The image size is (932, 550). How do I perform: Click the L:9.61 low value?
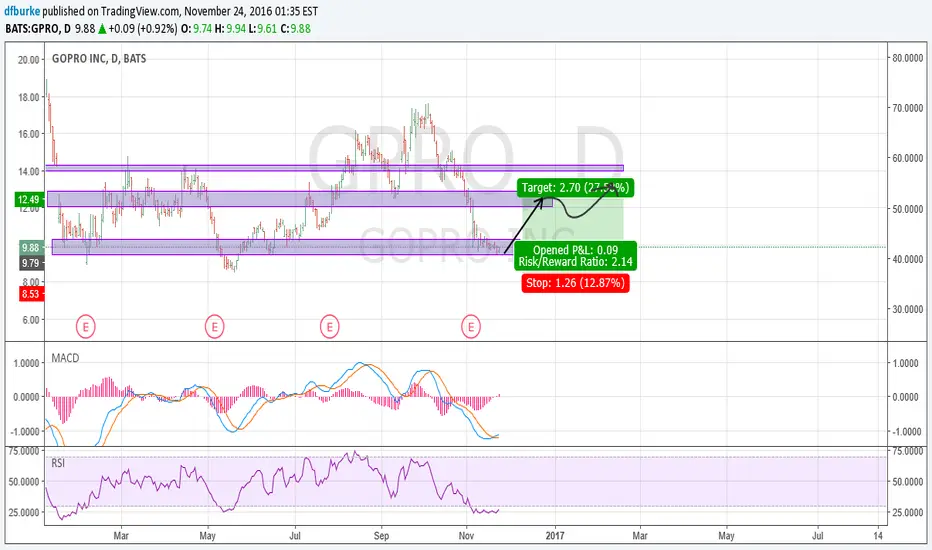(262, 29)
